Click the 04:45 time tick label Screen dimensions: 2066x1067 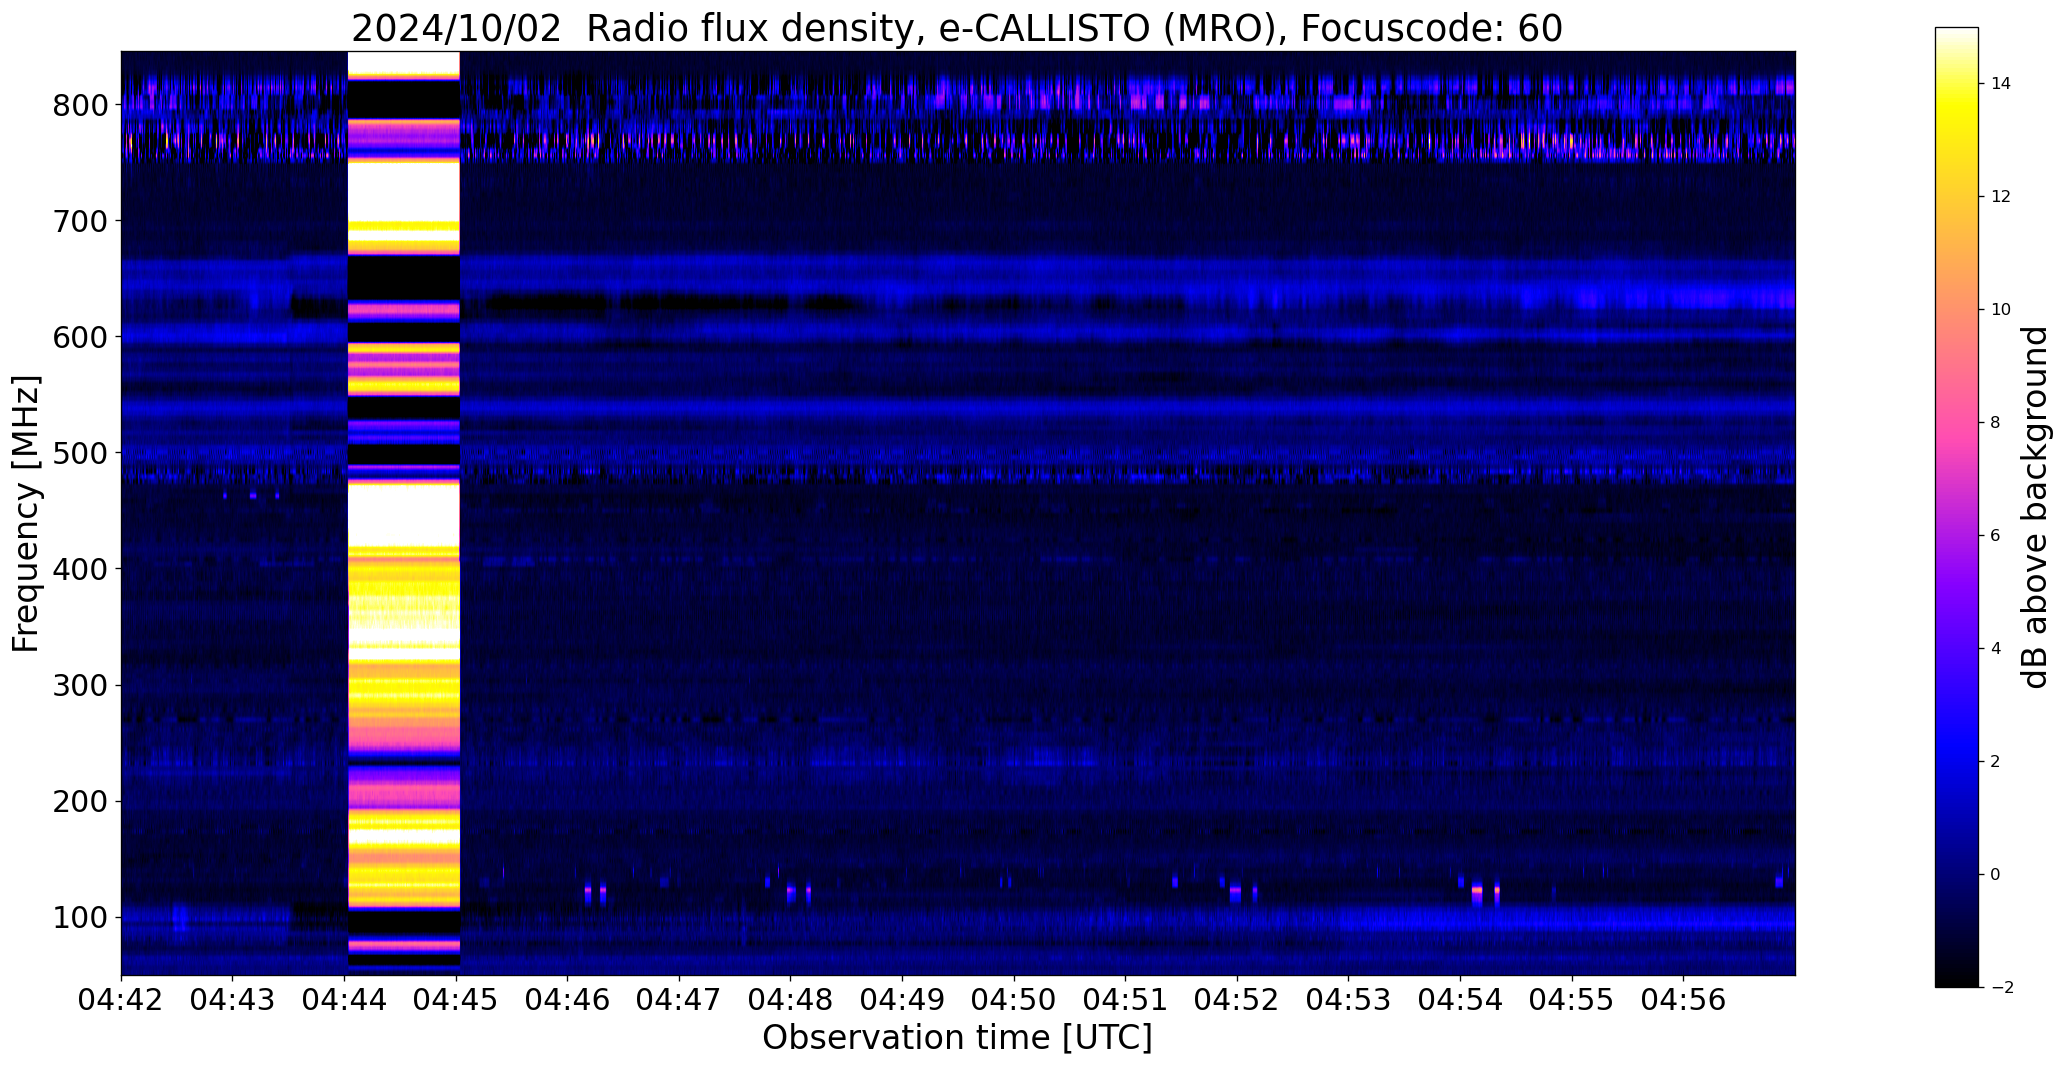[456, 1000]
